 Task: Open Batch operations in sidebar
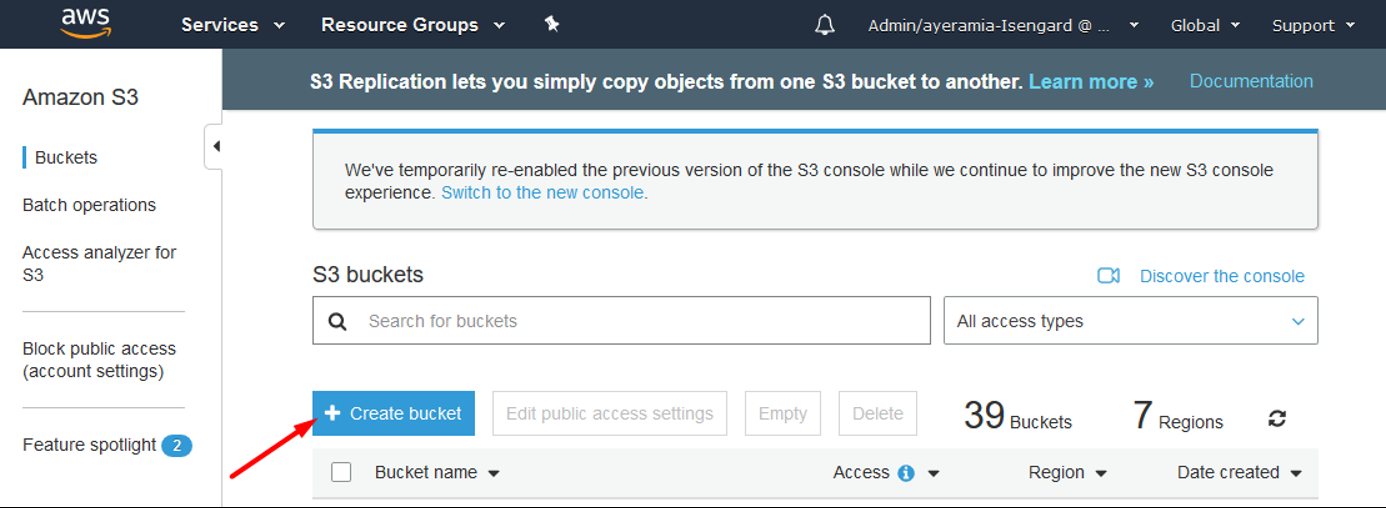(x=89, y=205)
